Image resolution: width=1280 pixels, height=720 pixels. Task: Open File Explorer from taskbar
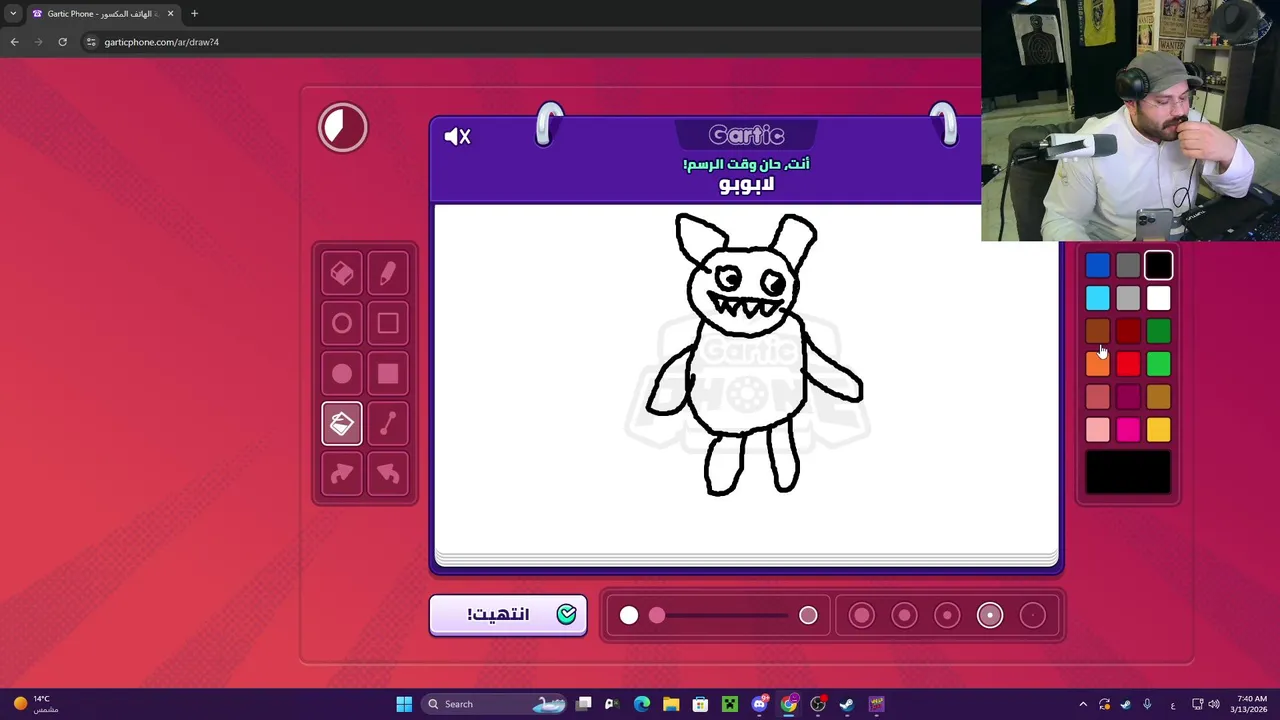coord(671,704)
